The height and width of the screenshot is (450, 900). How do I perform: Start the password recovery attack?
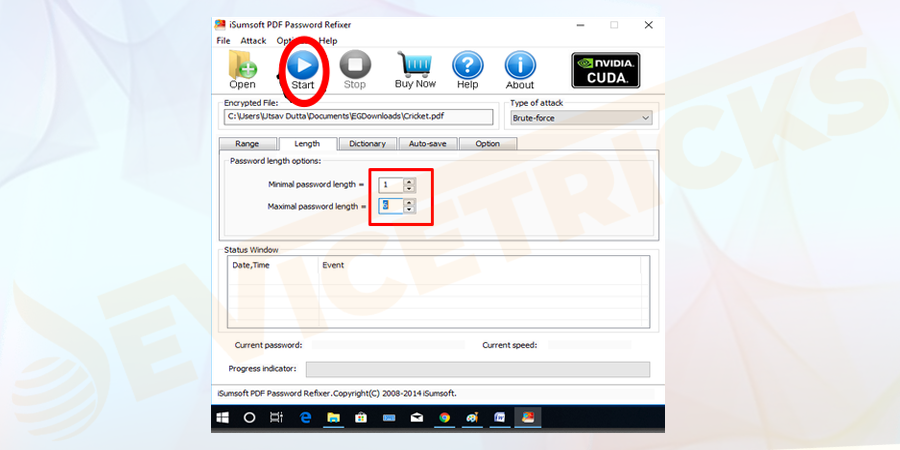(x=302, y=71)
